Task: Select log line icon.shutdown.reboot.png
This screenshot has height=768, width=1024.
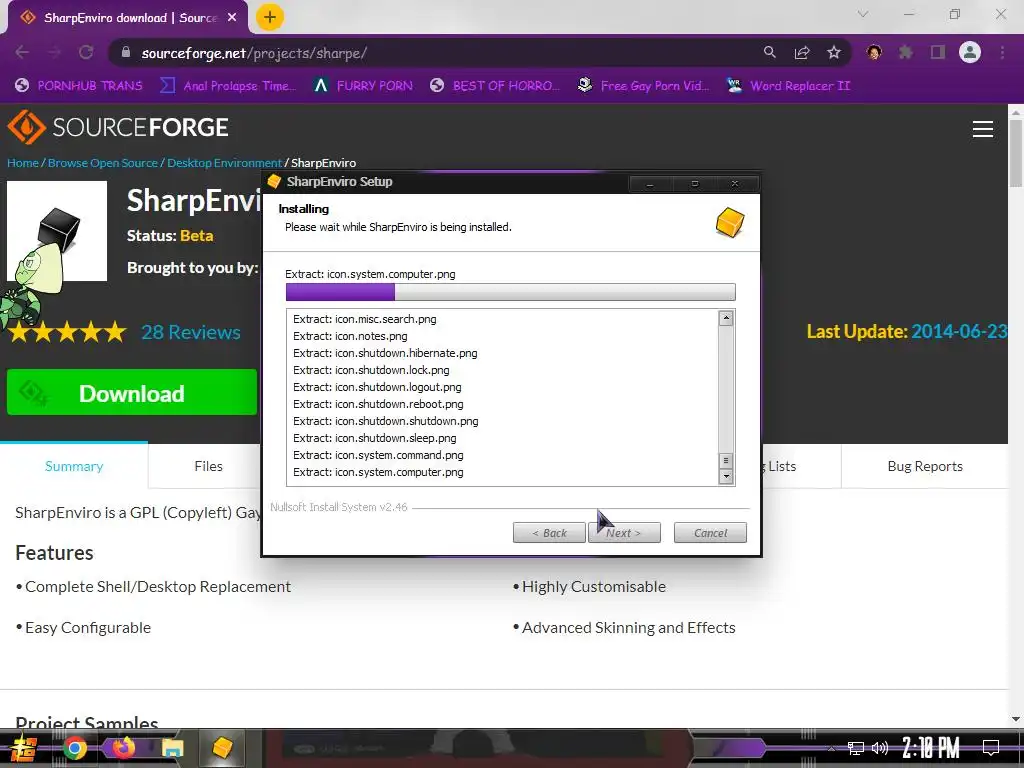Action: 378,404
